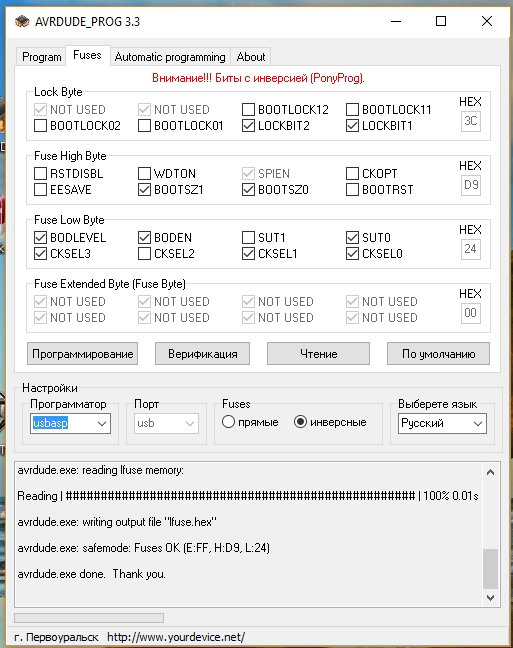Click scroll up arrow in log output
Image resolution: width=513 pixels, height=648 pixels.
point(490,472)
